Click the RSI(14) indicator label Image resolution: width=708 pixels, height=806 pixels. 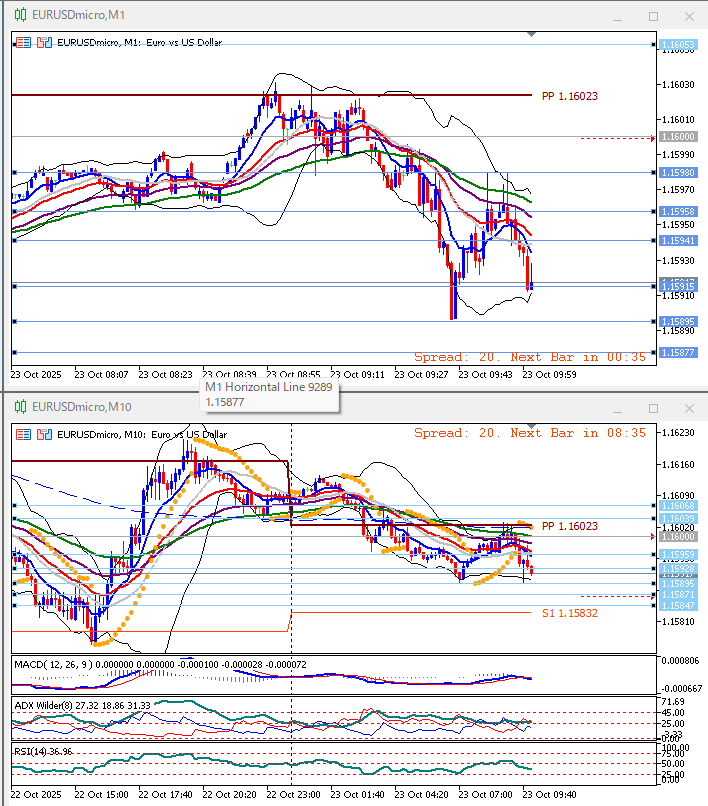click(31, 749)
